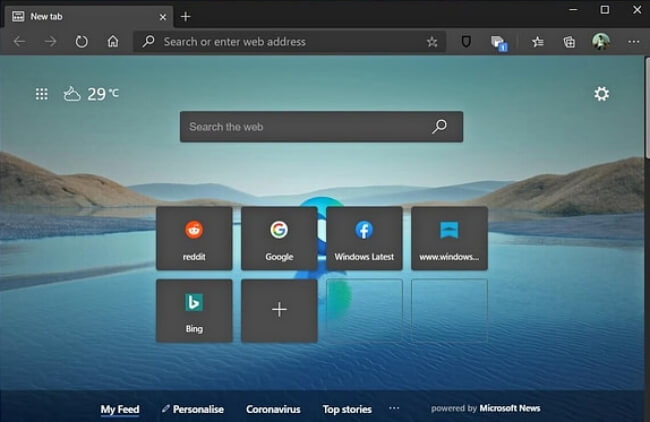Focus the address bar field
The image size is (650, 422).
(x=289, y=41)
